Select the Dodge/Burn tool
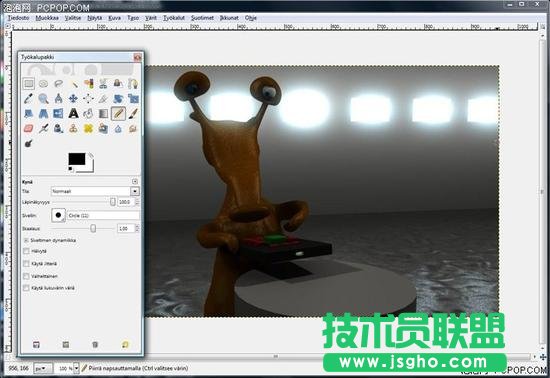Viewport: 550px width, 378px height. coord(29,143)
